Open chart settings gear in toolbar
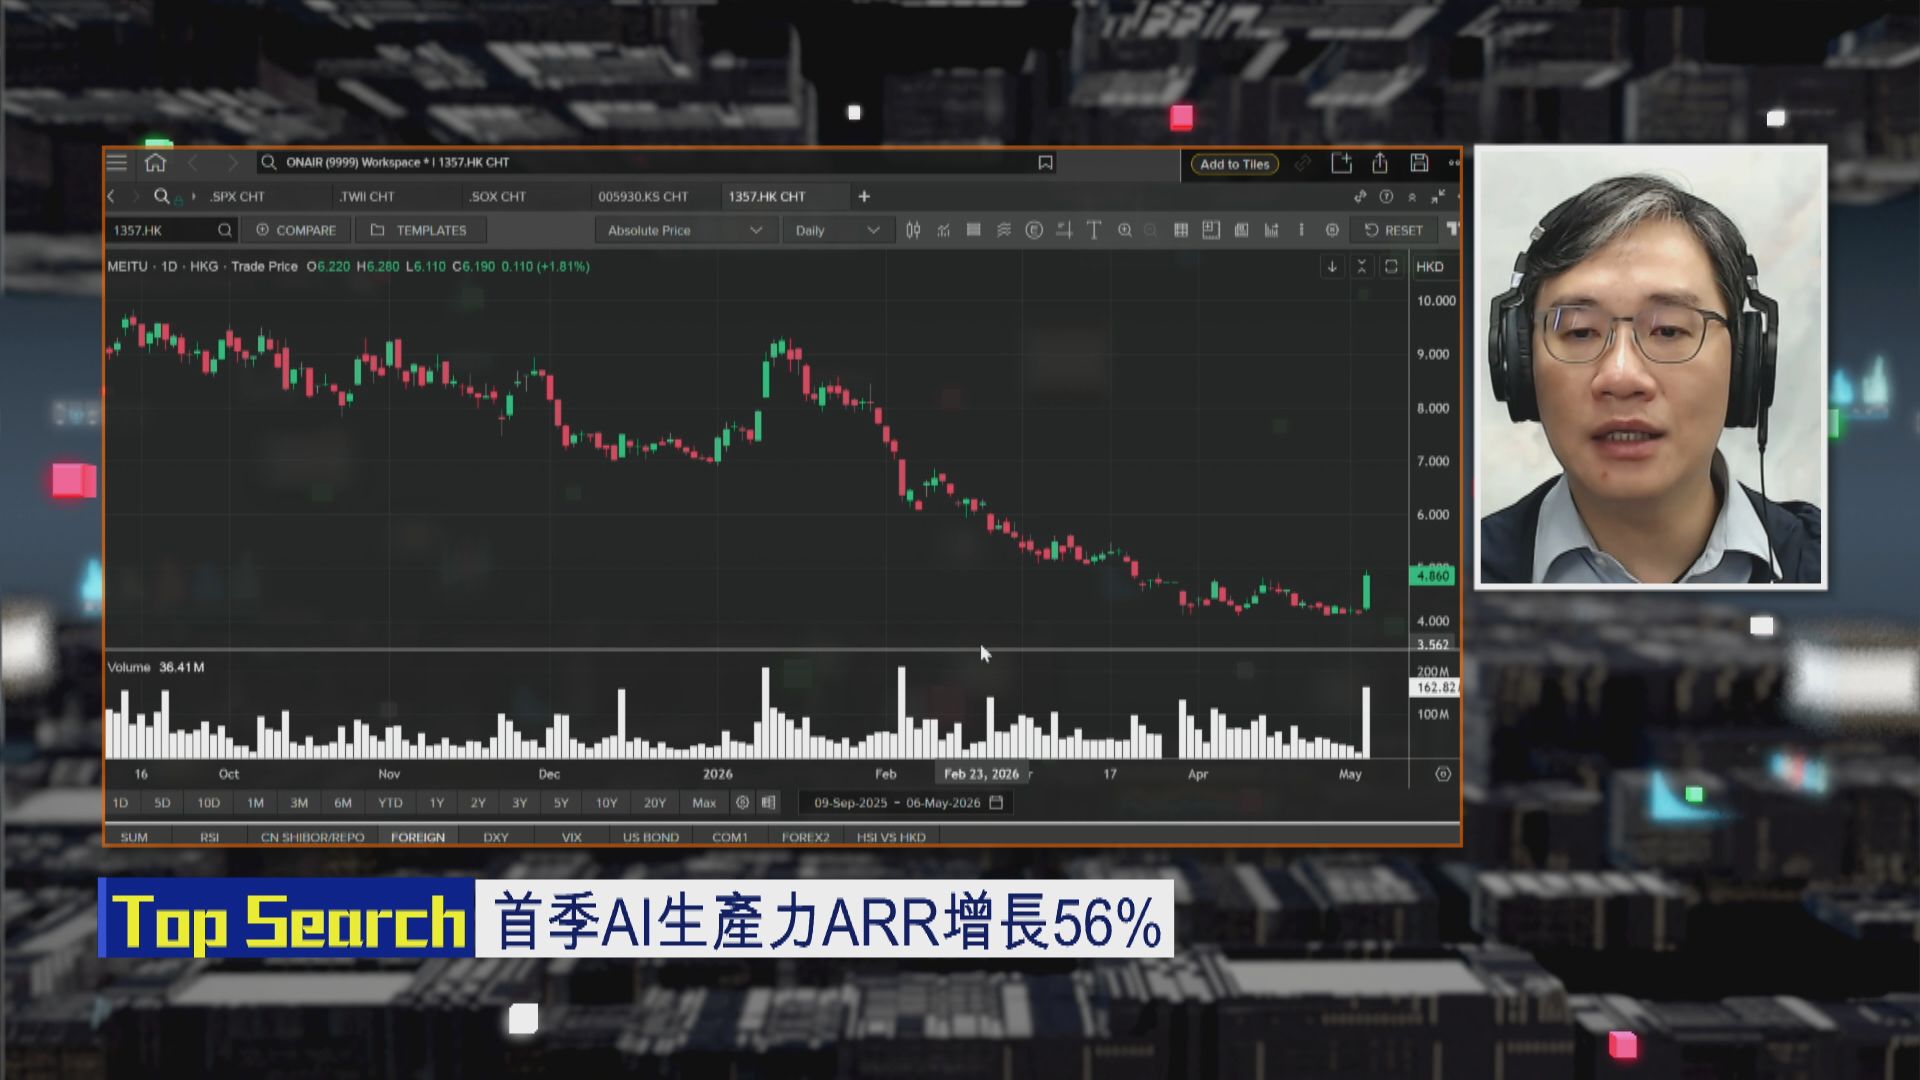 tap(1332, 230)
